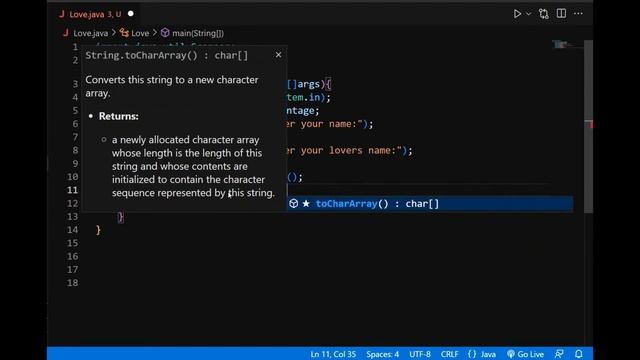Start Go Live server
This screenshot has height=360, width=640.
[525, 354]
